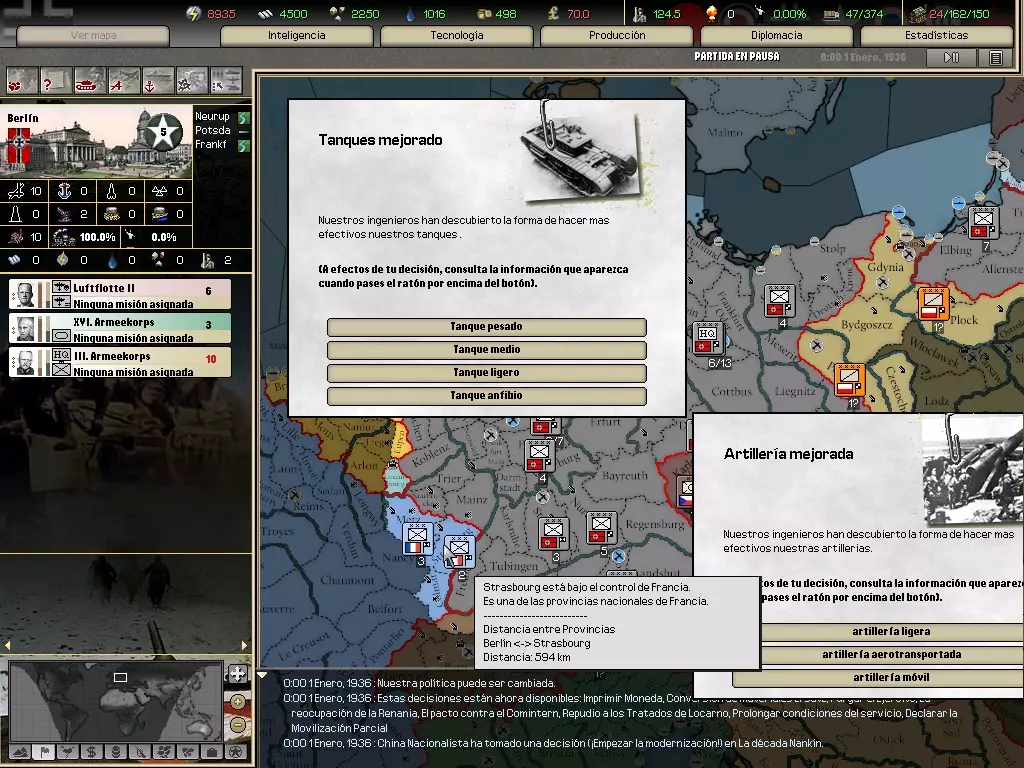Choose the Tanque medio option
The image size is (1024, 768).
487,349
